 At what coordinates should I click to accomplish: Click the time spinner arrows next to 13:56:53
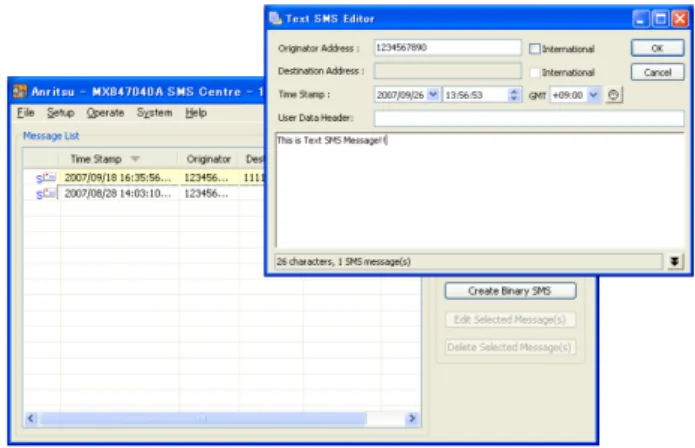[x=514, y=95]
